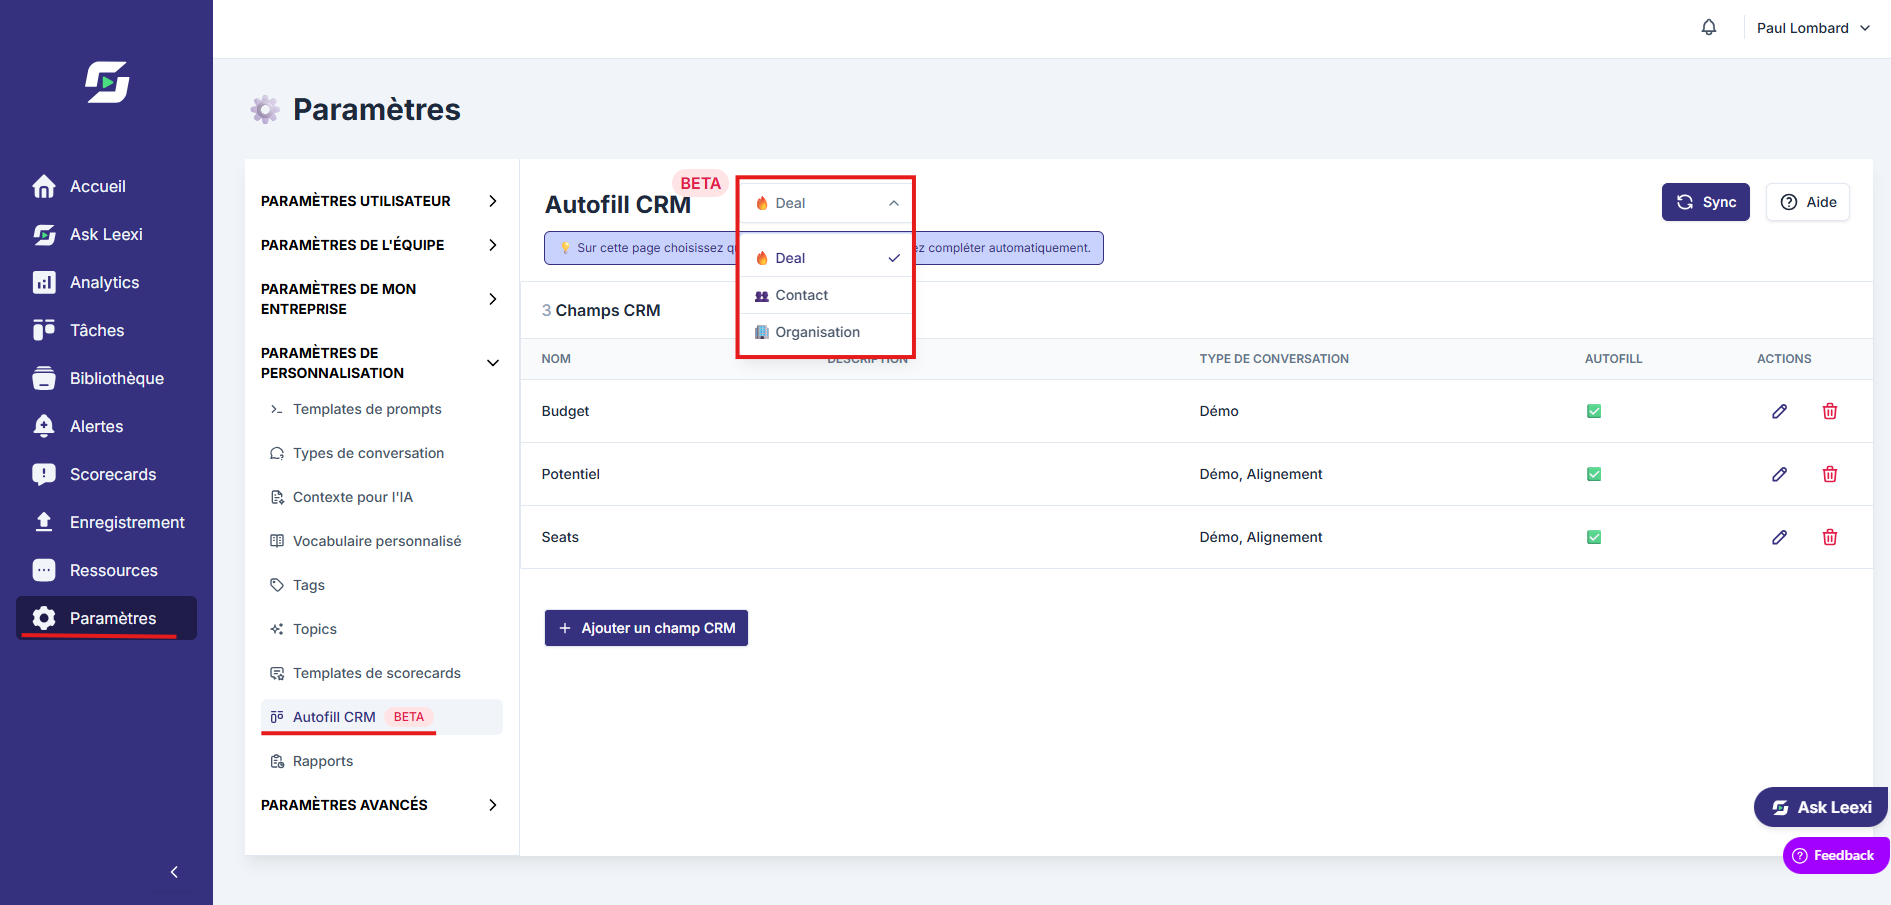1891x905 pixels.
Task: Open the Tâches section
Action: tap(106, 330)
